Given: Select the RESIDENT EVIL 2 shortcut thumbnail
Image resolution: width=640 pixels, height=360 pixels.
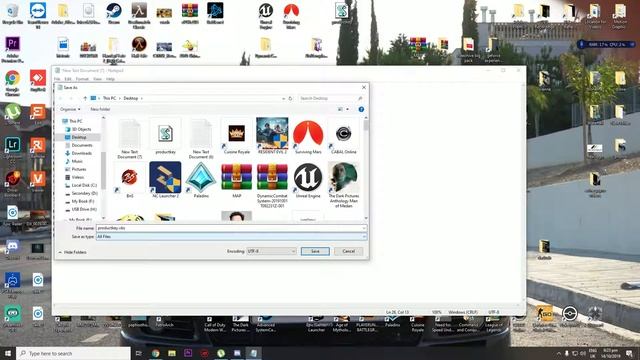Looking at the screenshot, I should point(272,136).
